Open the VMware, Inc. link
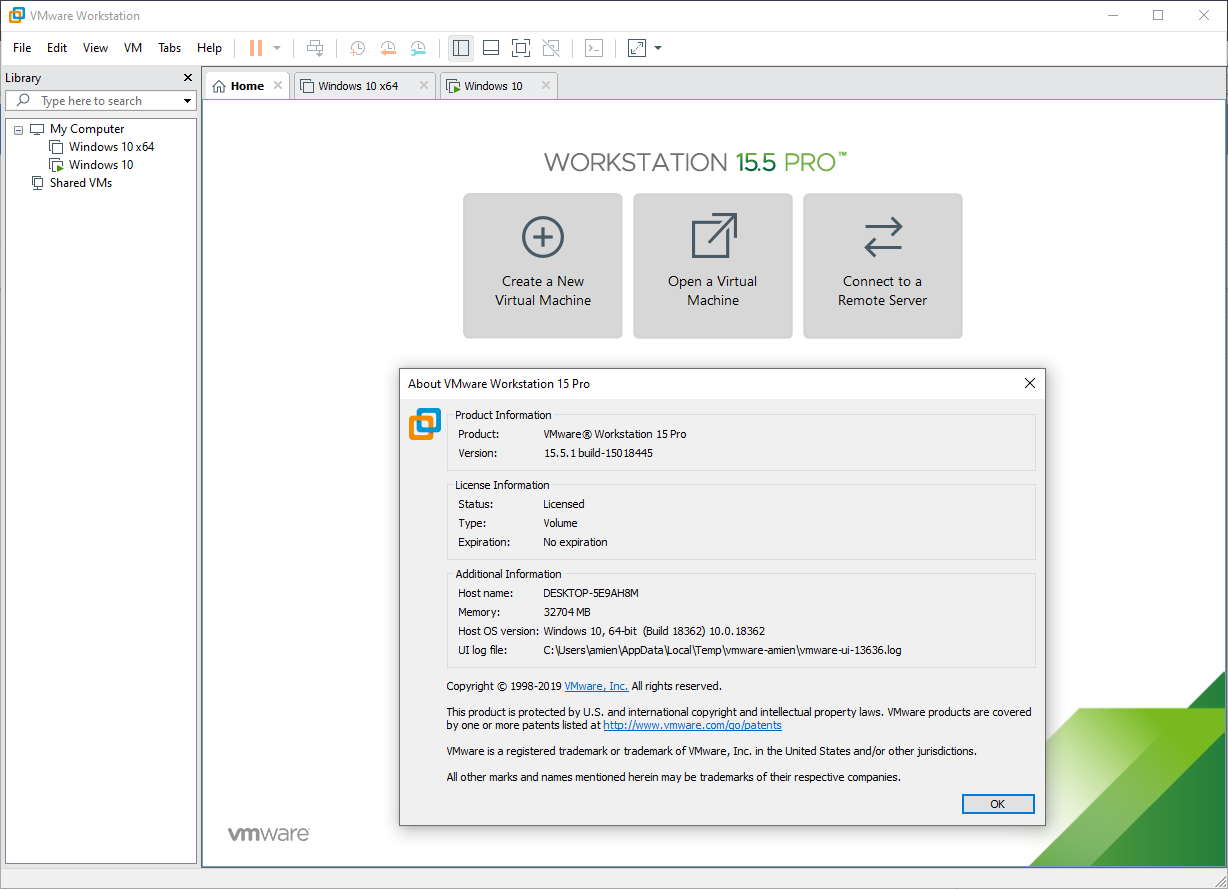The height and width of the screenshot is (889, 1228). pos(596,686)
